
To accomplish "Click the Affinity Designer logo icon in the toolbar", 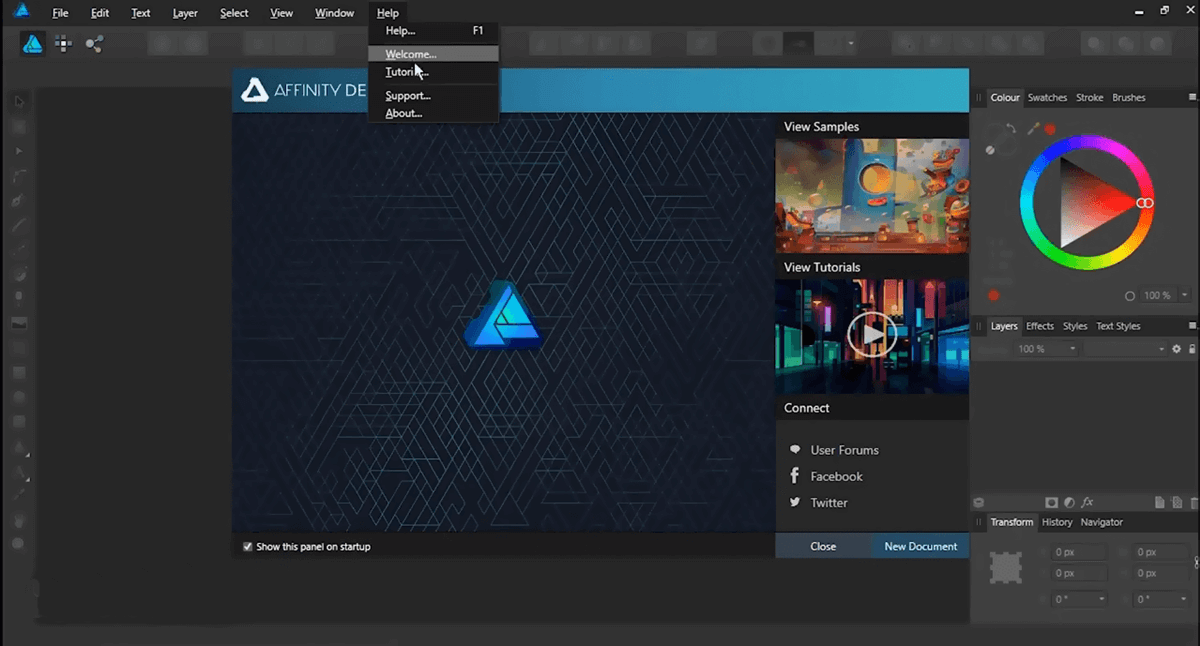I will (x=31, y=43).
